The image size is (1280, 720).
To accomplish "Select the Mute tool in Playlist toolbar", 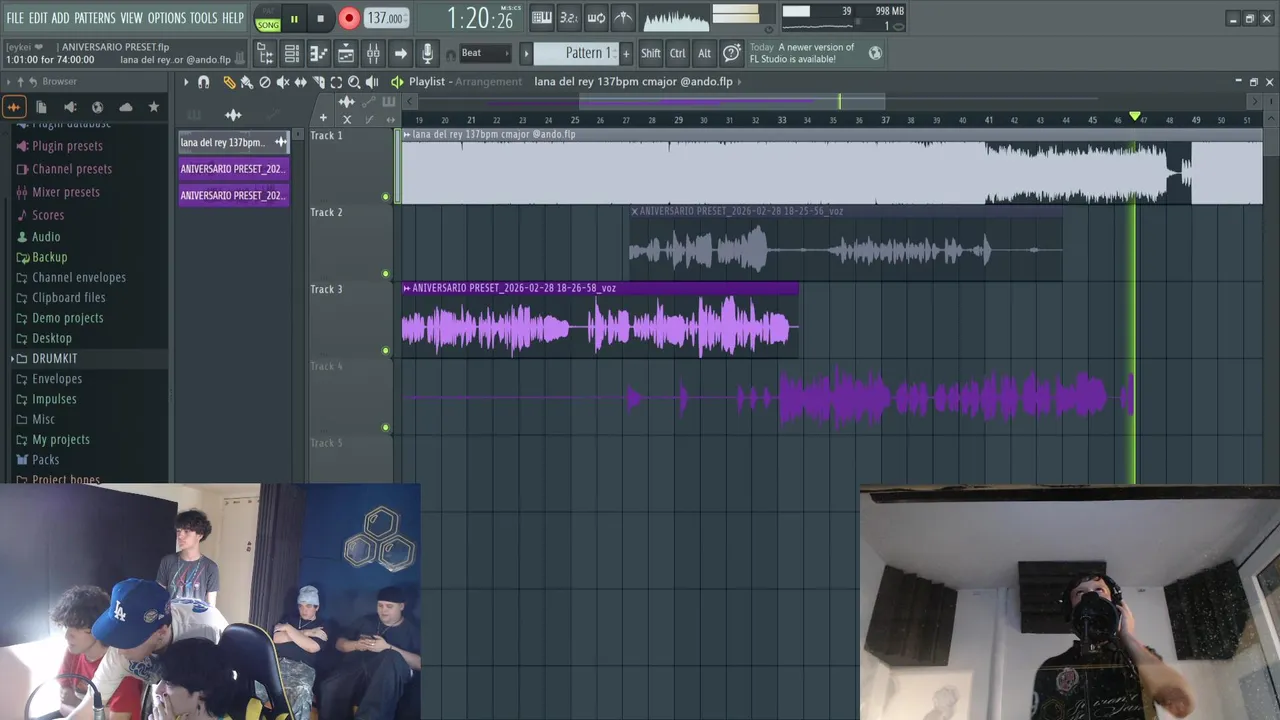I will [283, 82].
